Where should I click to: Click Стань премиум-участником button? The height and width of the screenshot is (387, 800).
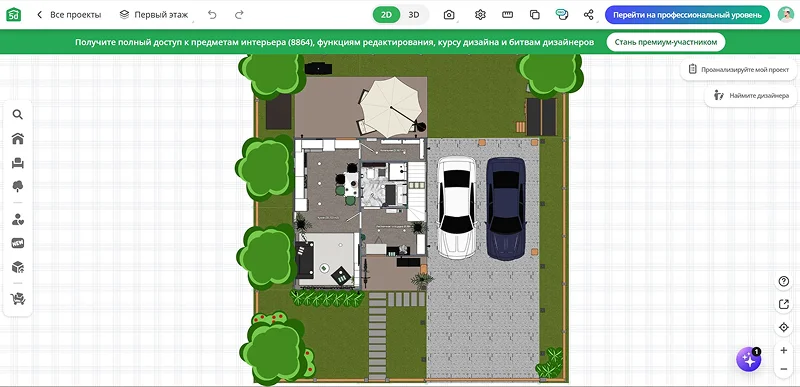[666, 42]
